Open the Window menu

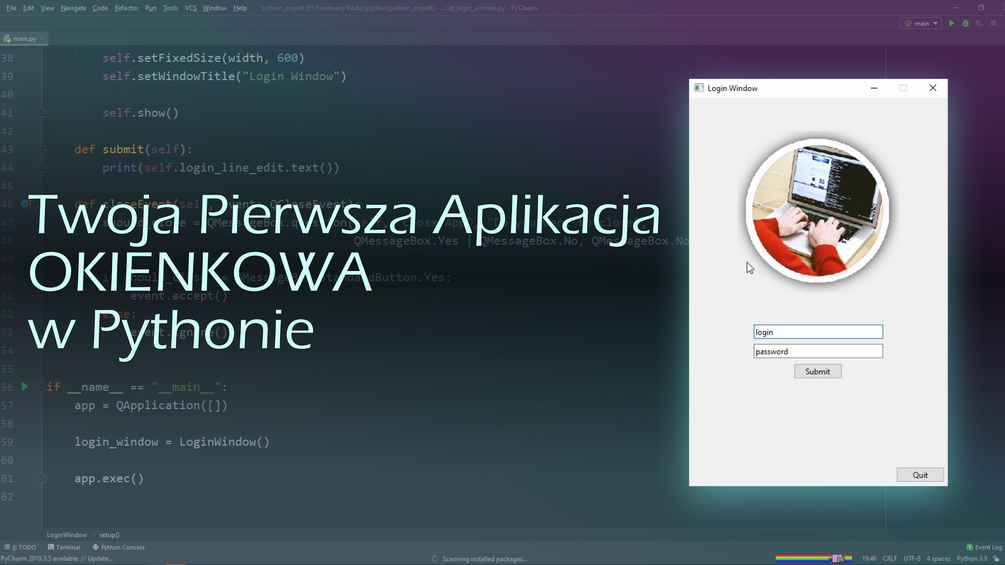pos(214,8)
